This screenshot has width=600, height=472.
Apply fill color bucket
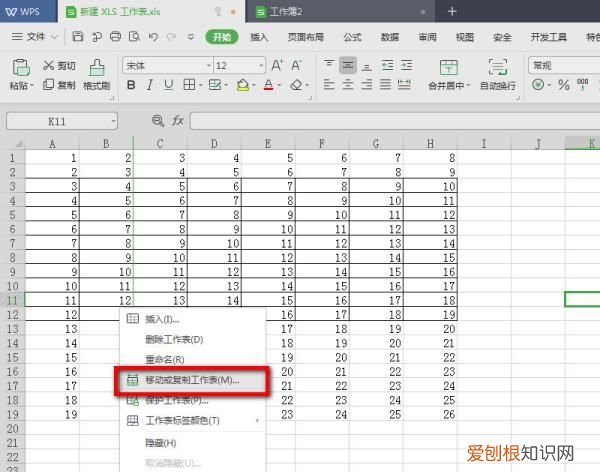pos(243,85)
